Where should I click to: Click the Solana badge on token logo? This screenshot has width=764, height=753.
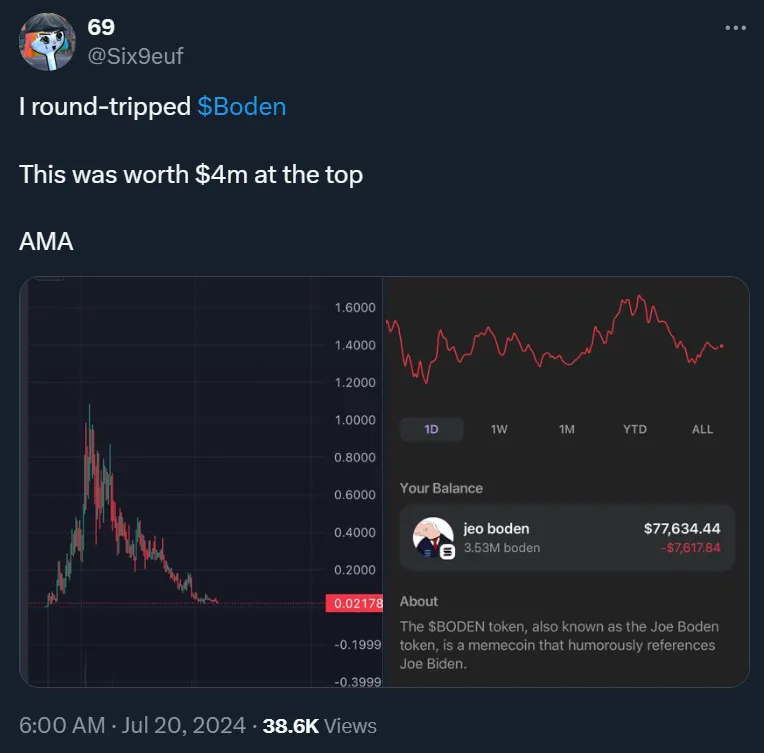pyautogui.click(x=447, y=552)
